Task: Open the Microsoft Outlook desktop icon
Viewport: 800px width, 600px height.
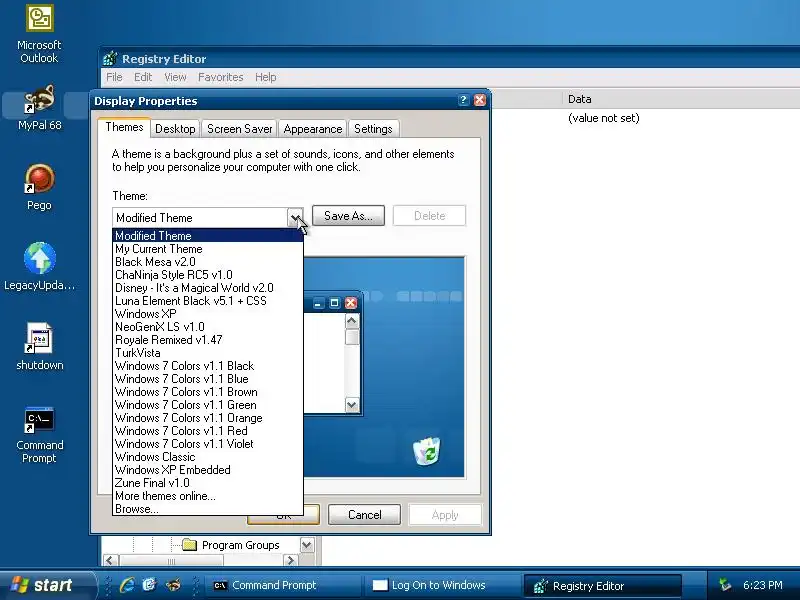Action: [x=39, y=34]
